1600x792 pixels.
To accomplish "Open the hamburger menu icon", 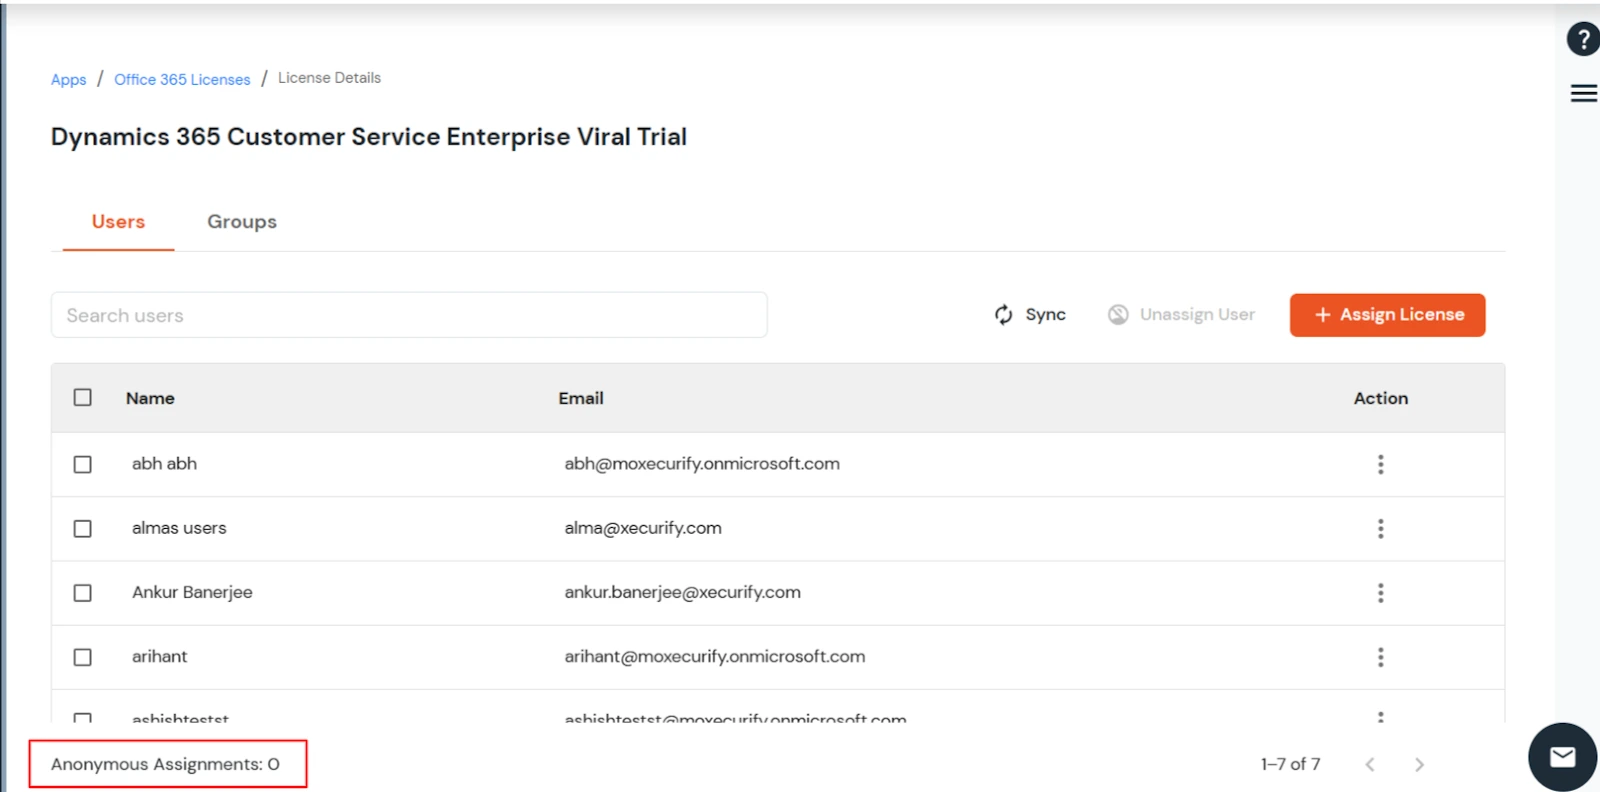I will (x=1583, y=94).
